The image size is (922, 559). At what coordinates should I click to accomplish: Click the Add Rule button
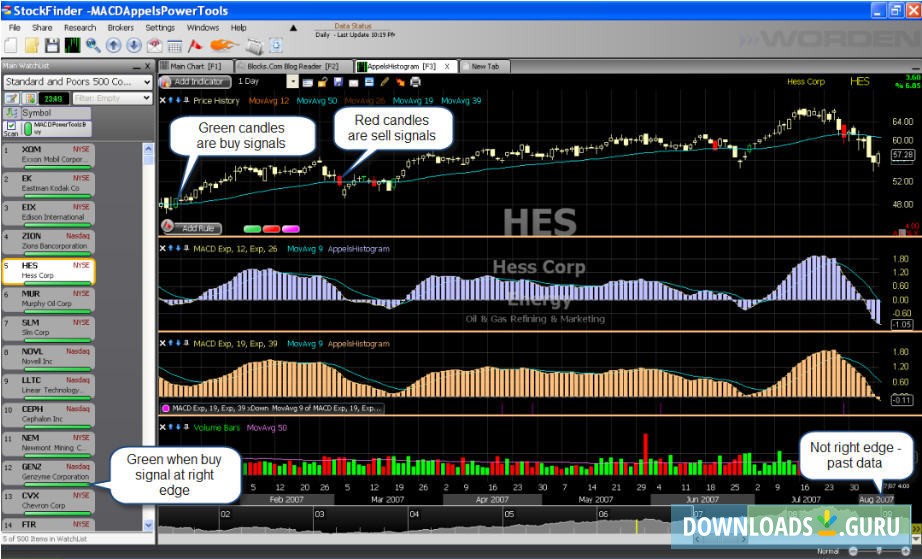click(192, 228)
